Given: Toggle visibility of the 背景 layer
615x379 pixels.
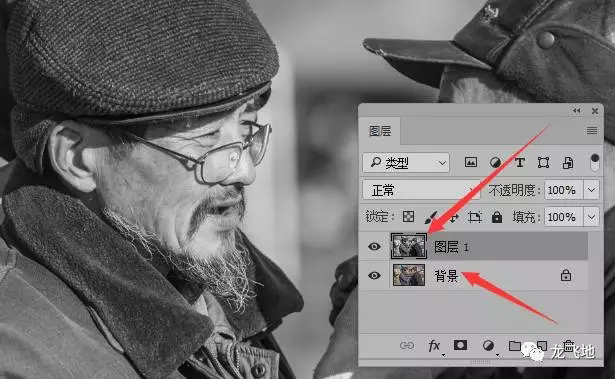Looking at the screenshot, I should click(374, 275).
